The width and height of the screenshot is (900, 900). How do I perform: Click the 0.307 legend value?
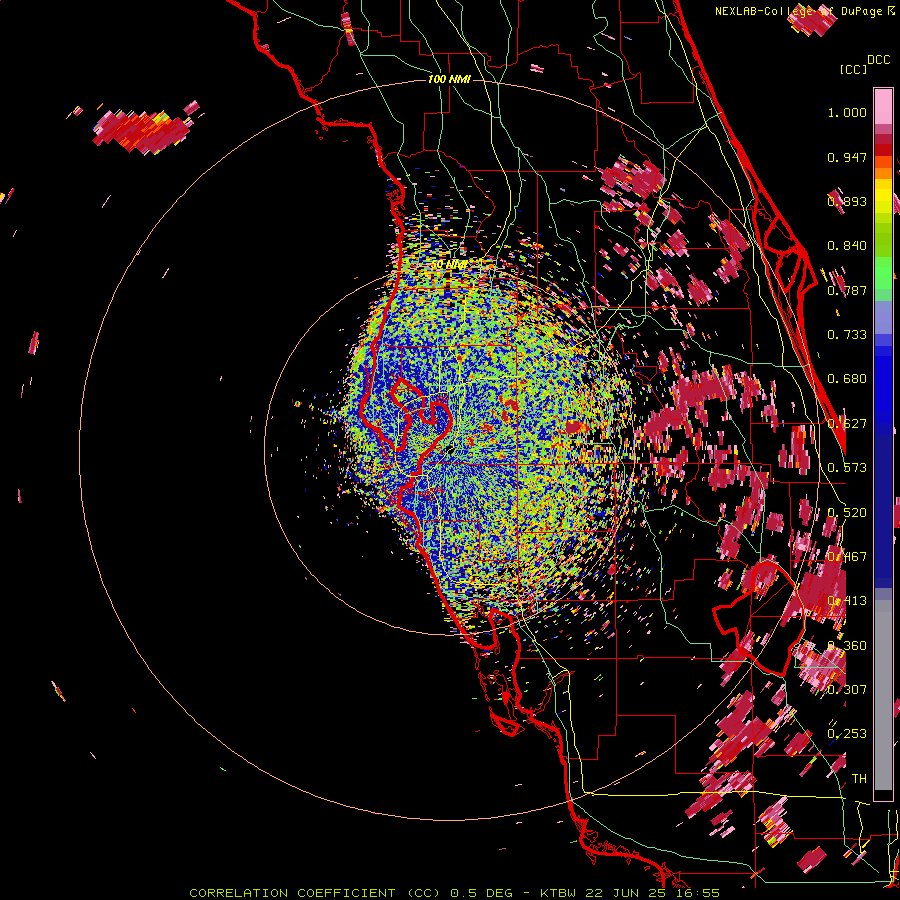click(847, 689)
